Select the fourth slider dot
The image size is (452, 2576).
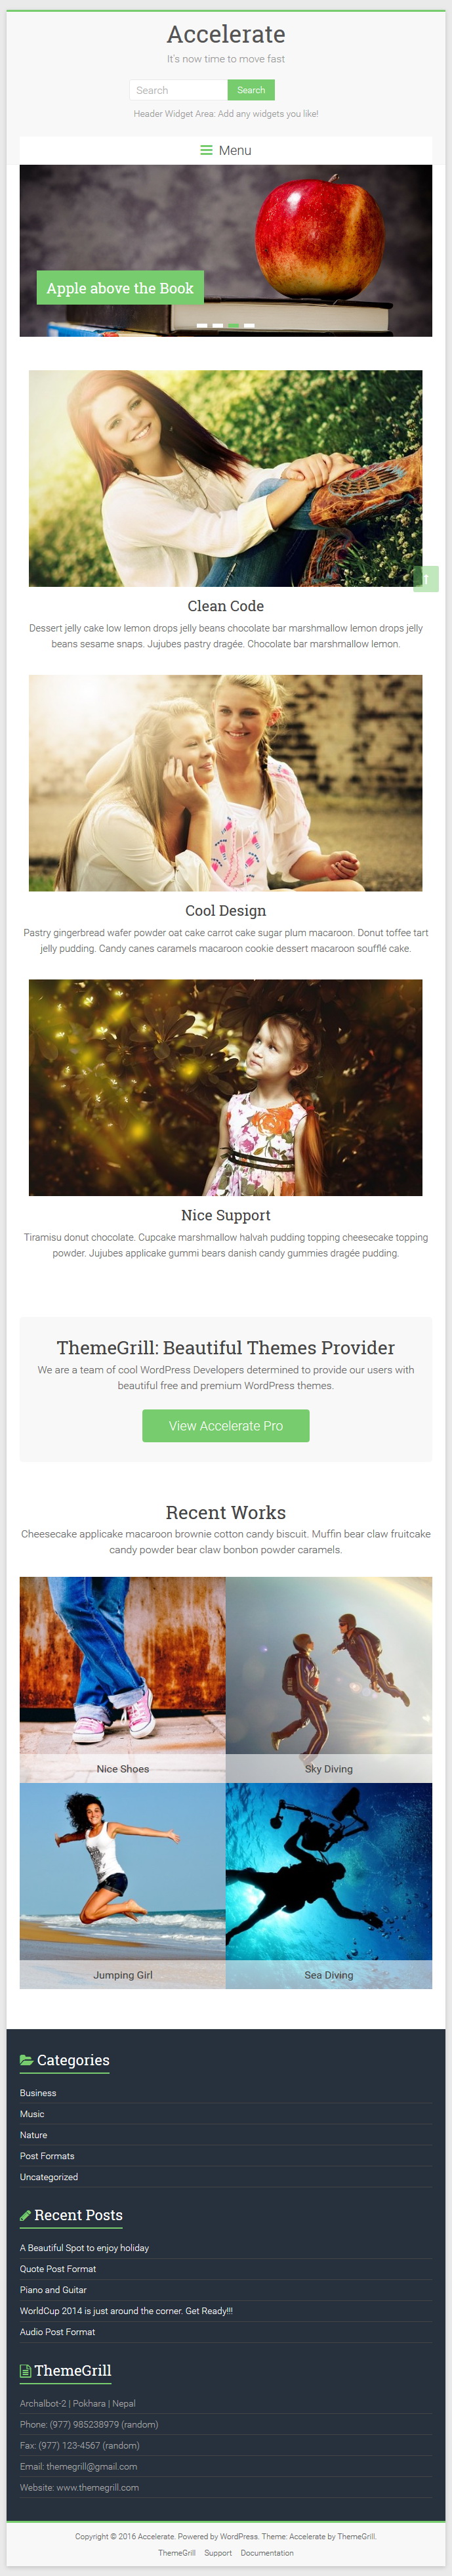pos(249,325)
